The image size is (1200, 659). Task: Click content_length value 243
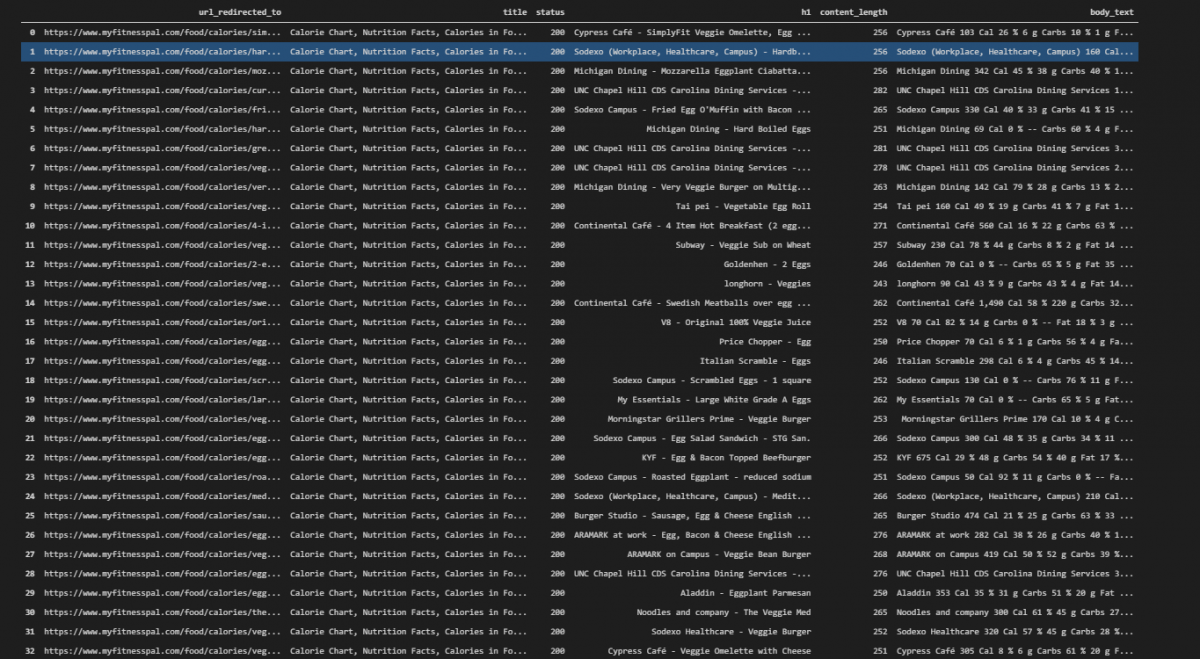point(880,283)
